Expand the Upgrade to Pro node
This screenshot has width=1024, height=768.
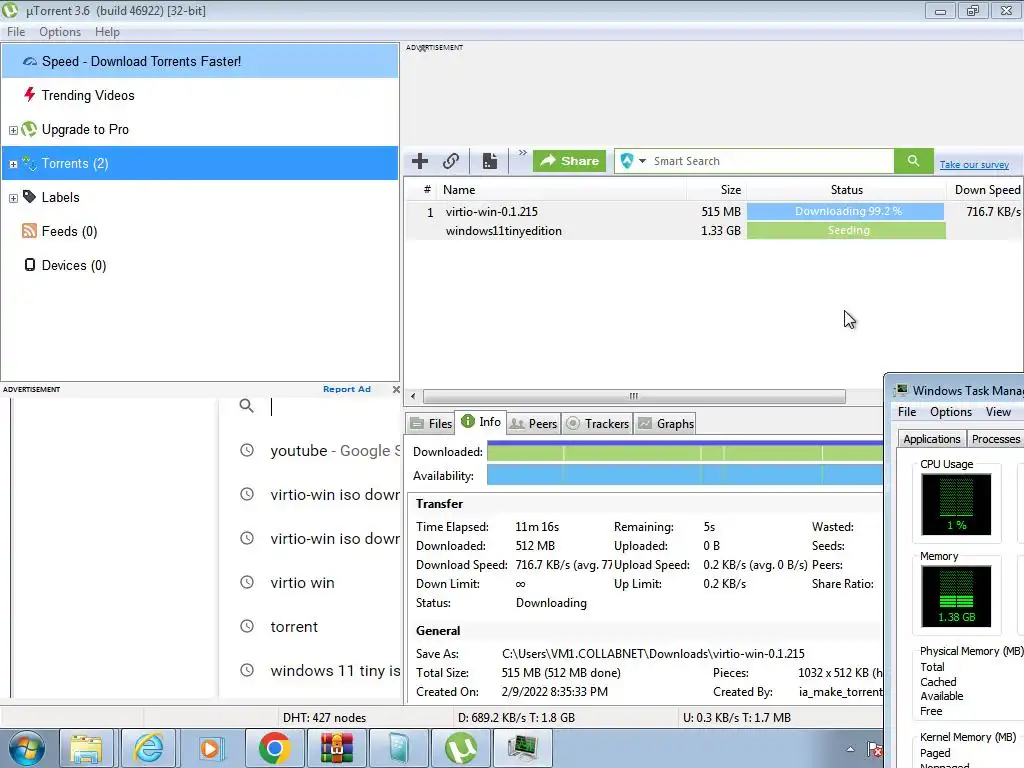pyautogui.click(x=13, y=130)
